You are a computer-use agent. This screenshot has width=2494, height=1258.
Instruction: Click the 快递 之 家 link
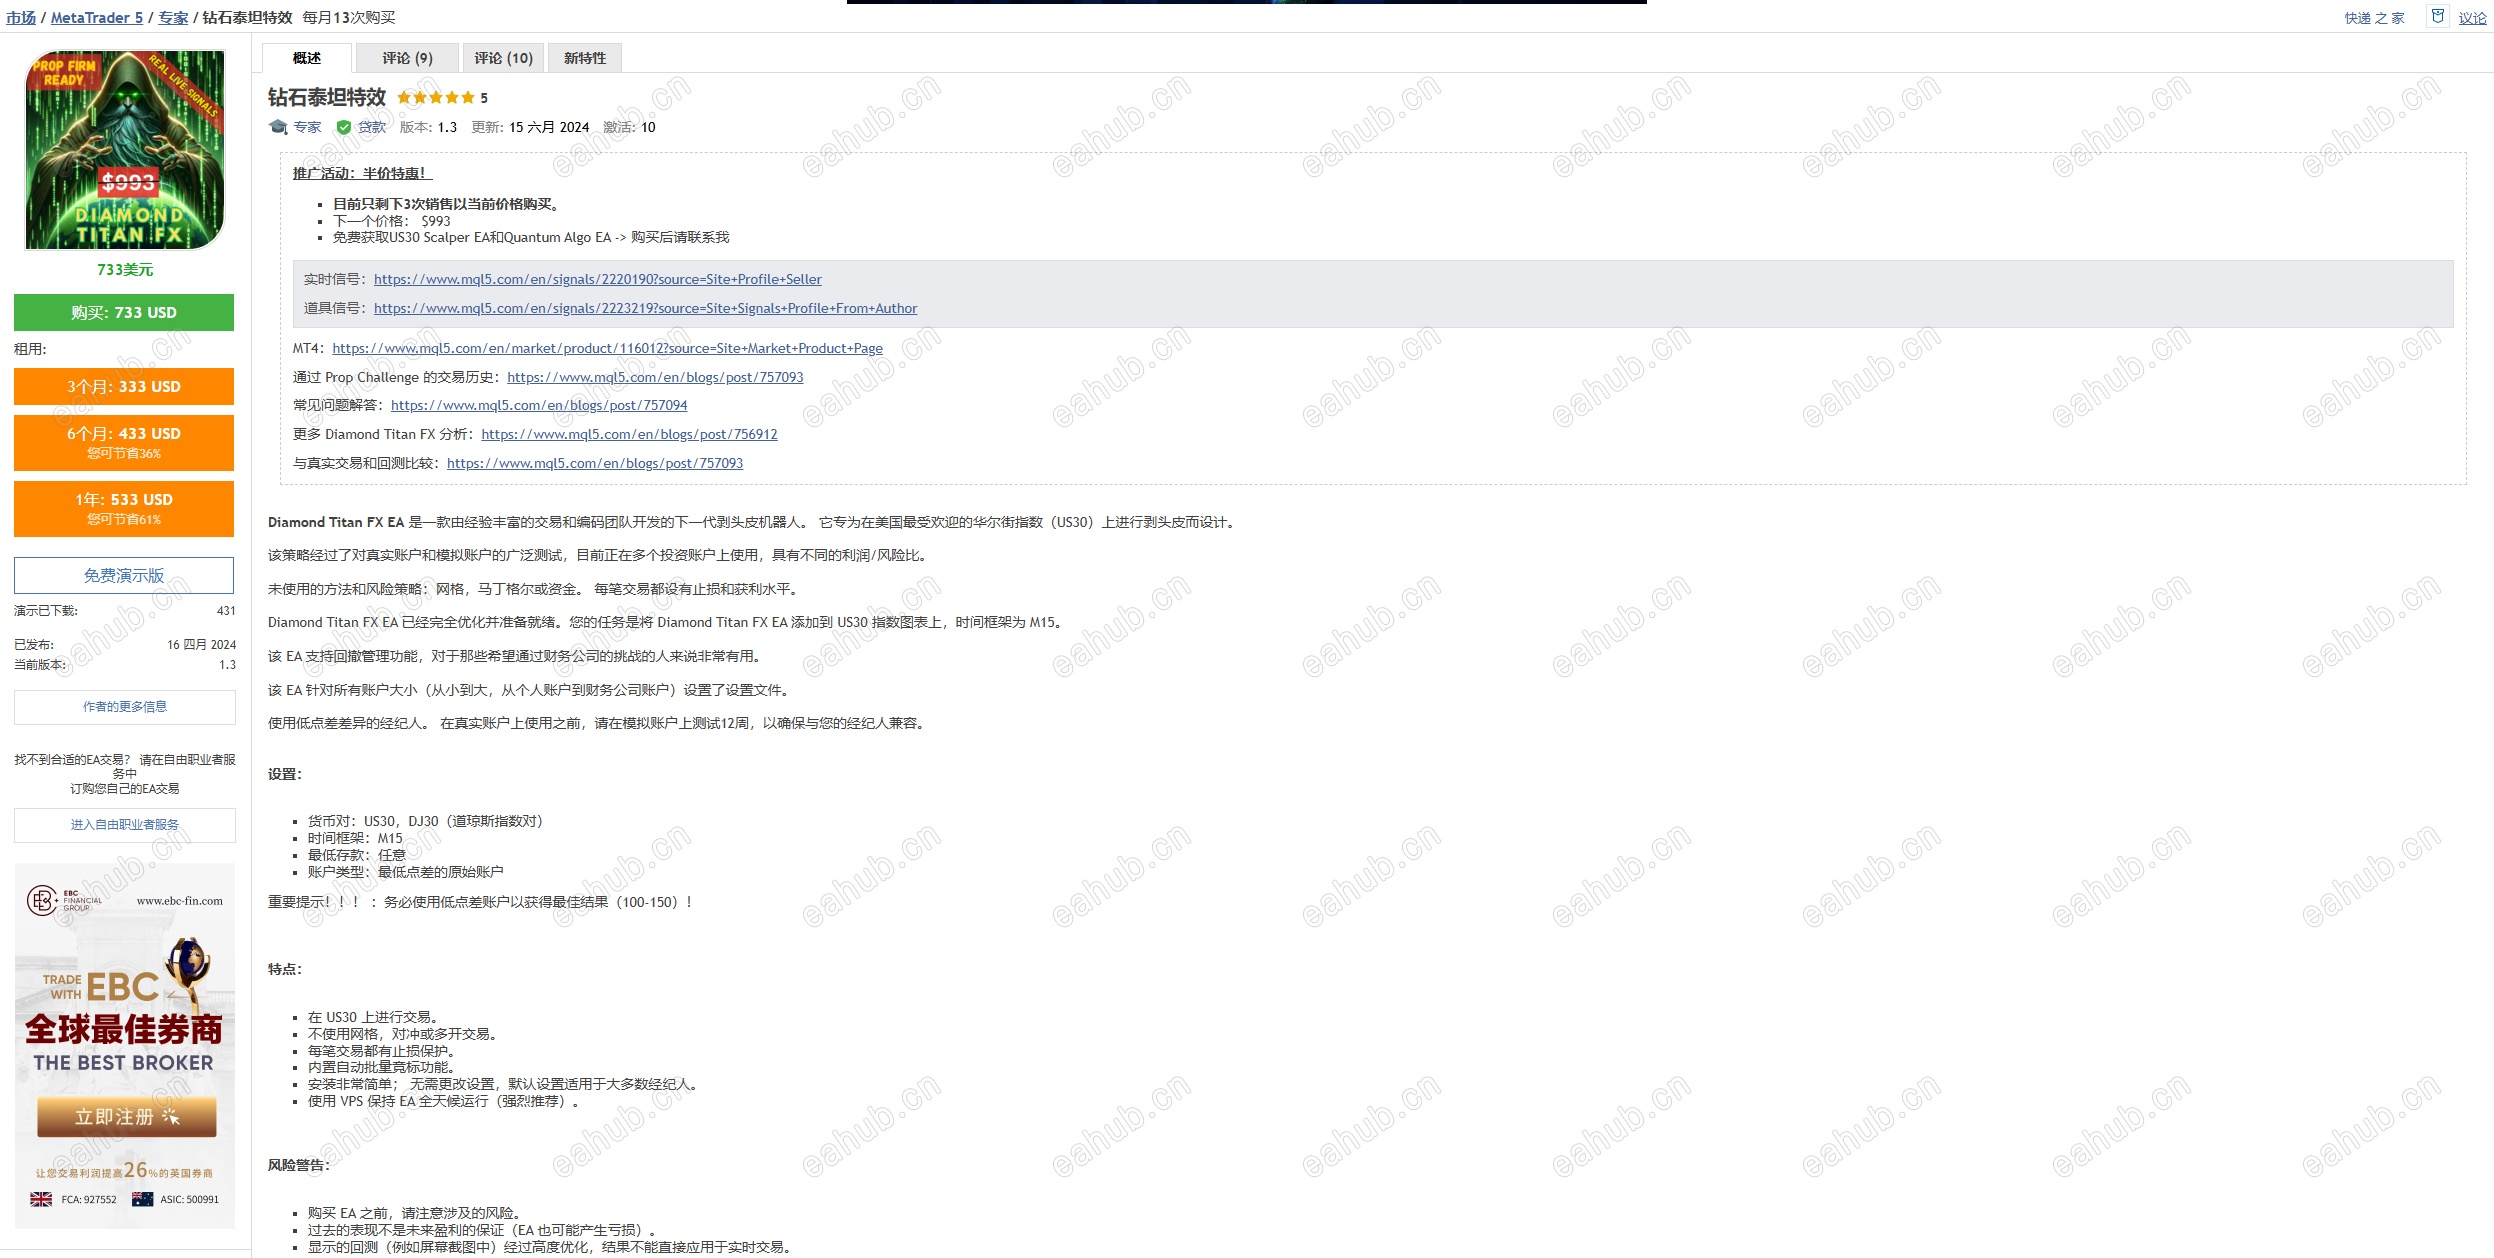pos(2374,18)
